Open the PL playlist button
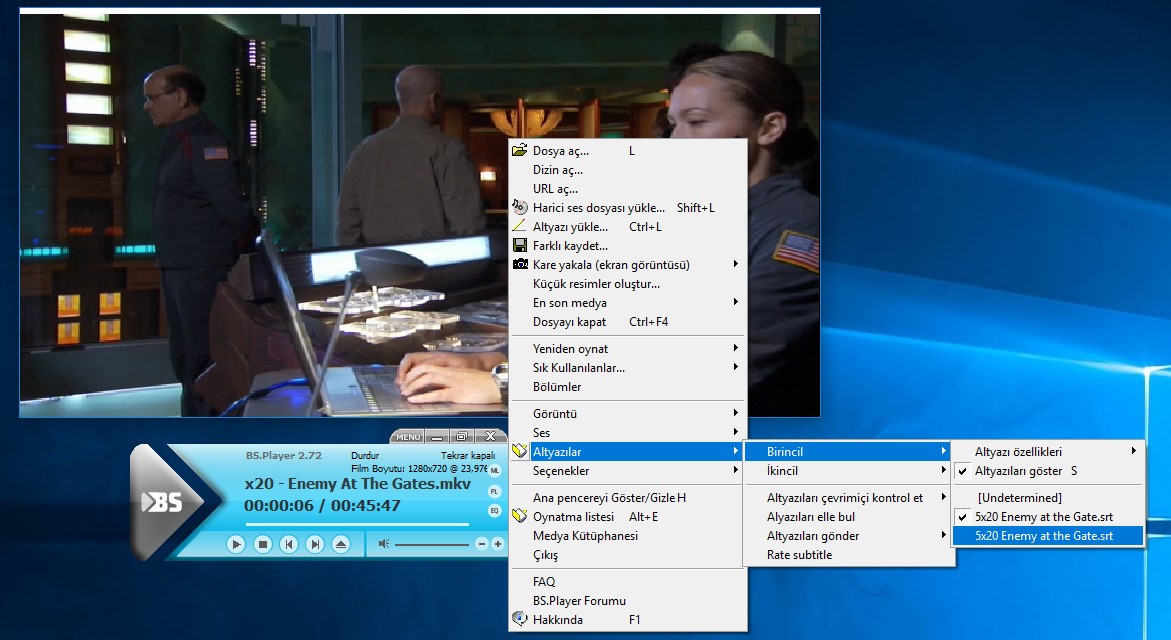 (x=494, y=492)
